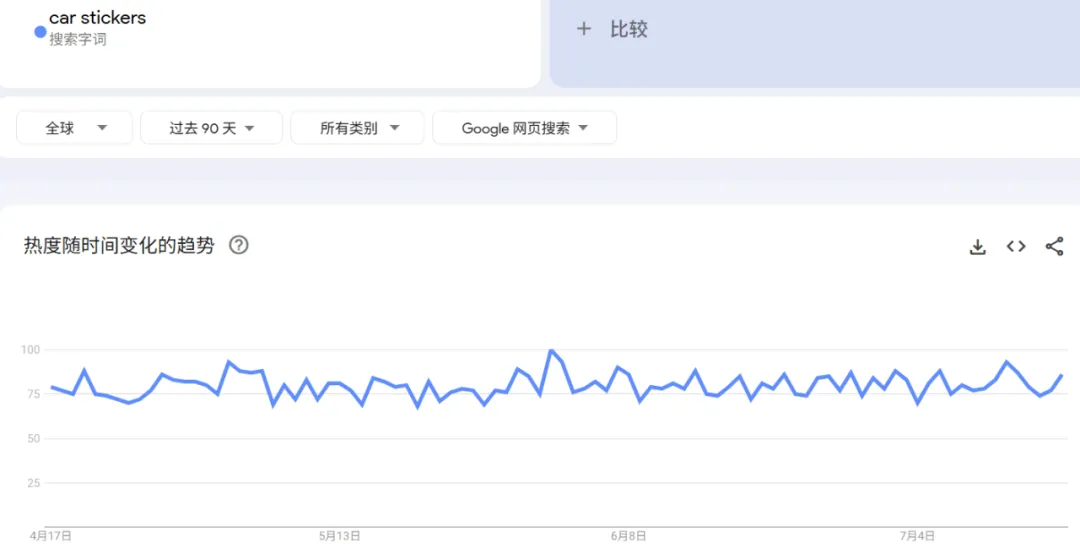
Task: Open the embed code icon
Action: pyautogui.click(x=1016, y=246)
